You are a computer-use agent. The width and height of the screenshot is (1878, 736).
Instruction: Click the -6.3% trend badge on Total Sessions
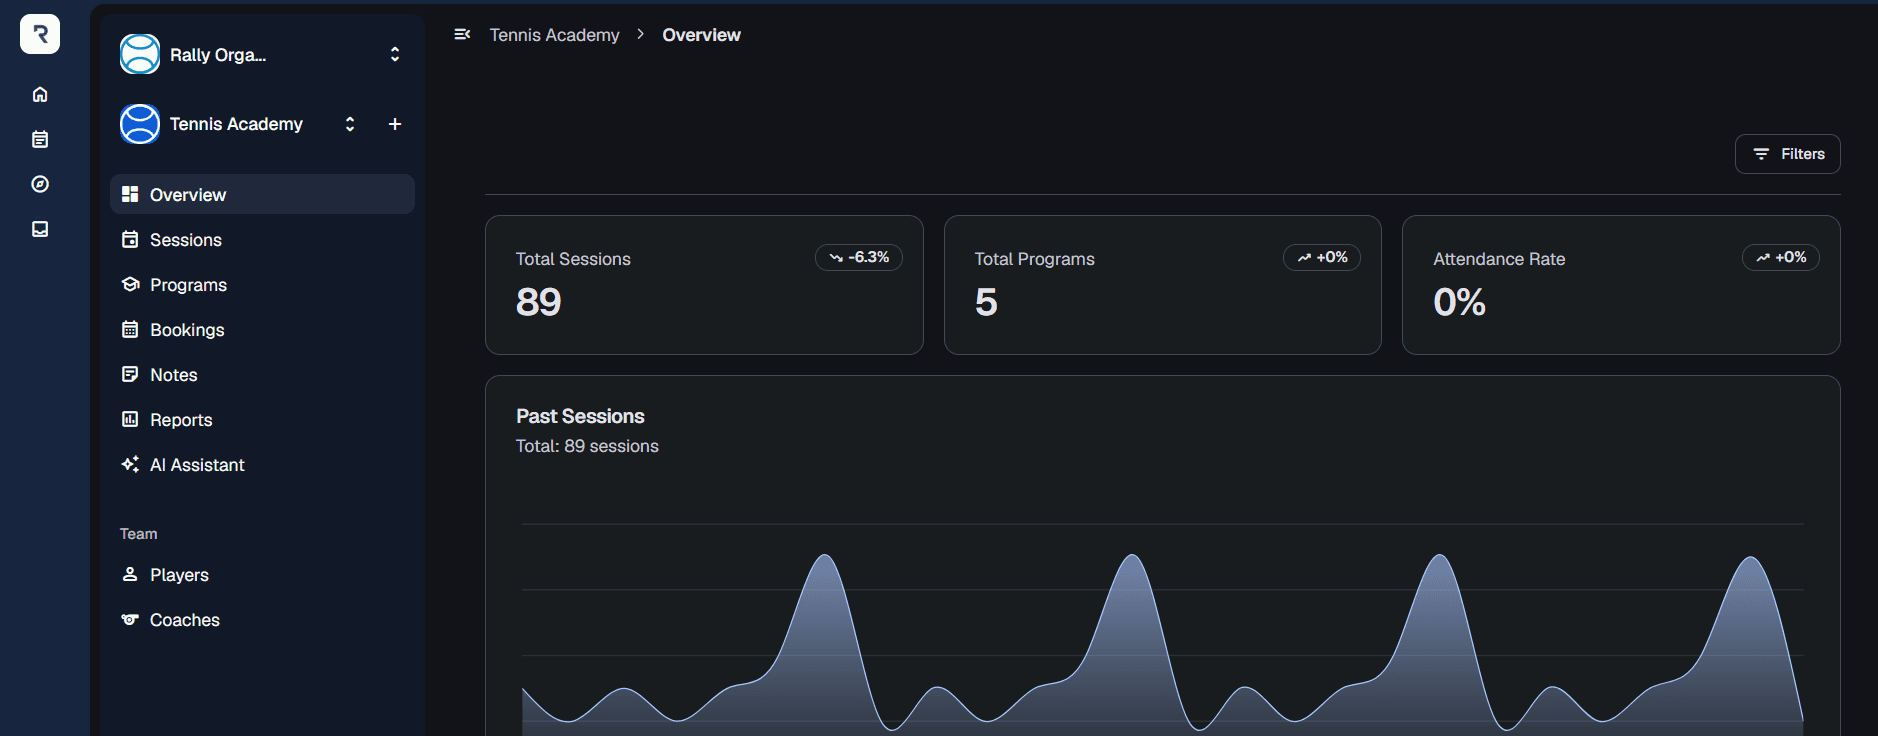(x=859, y=257)
